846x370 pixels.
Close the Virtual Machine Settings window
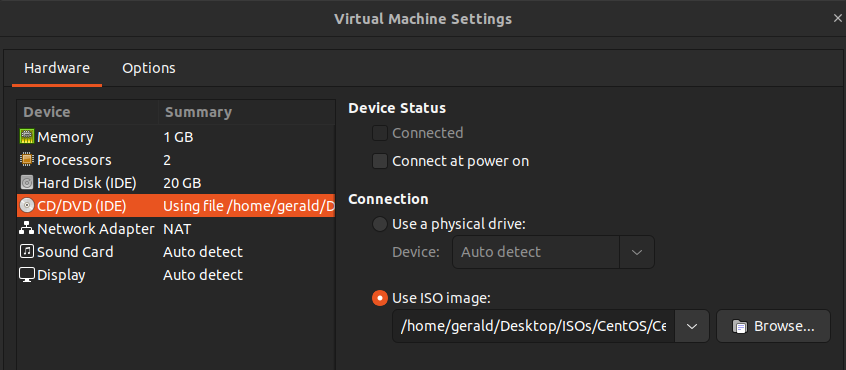tap(837, 19)
